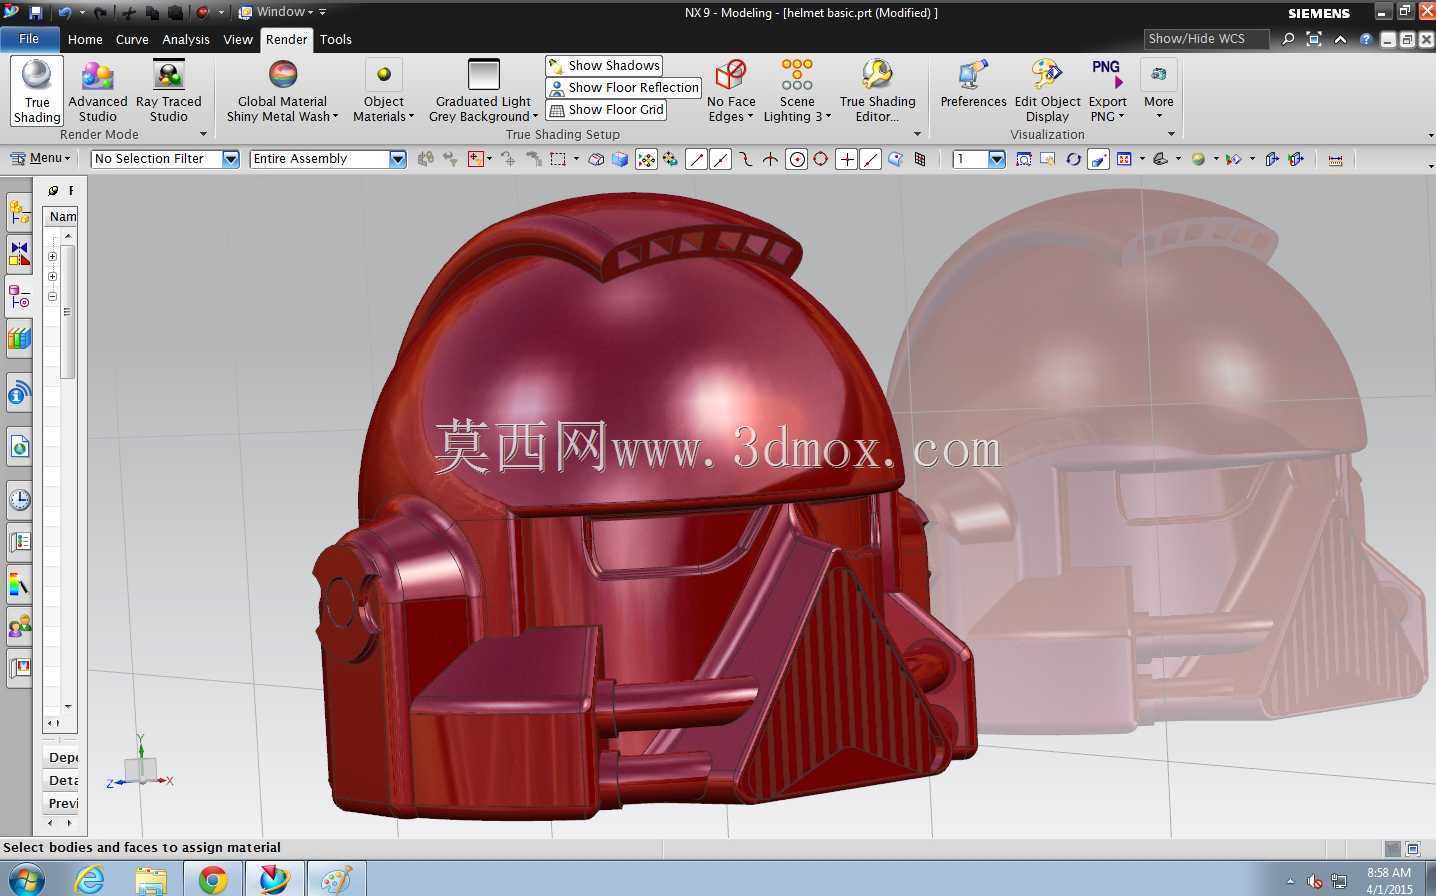Open the Assembly Navigator sidebar tab
The height and width of the screenshot is (896, 1436).
pos(20,212)
